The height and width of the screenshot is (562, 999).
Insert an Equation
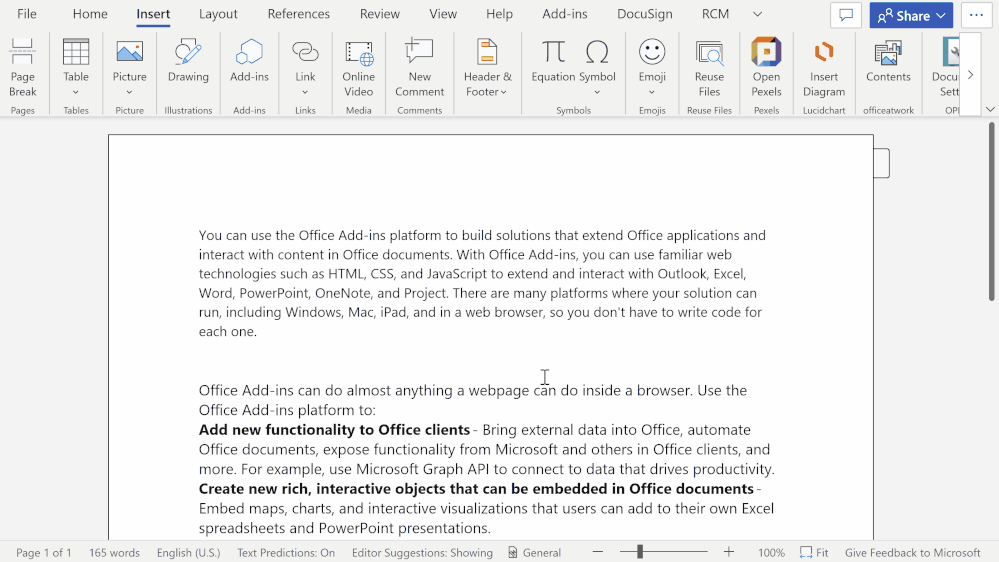(x=553, y=61)
